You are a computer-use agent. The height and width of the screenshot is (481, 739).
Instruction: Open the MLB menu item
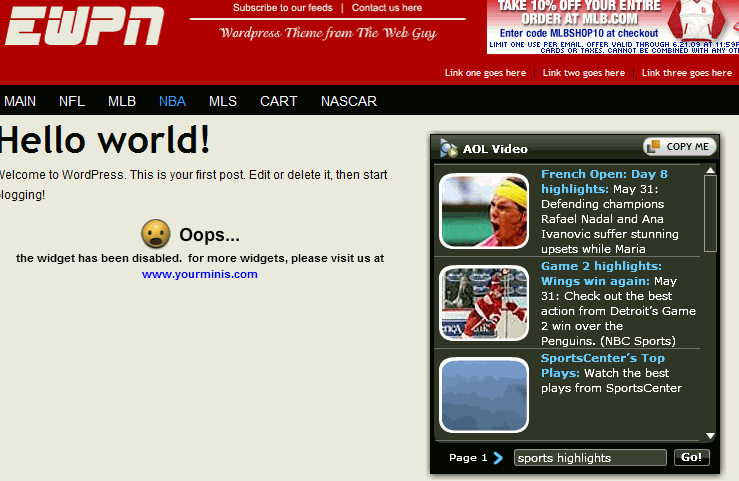(x=122, y=101)
